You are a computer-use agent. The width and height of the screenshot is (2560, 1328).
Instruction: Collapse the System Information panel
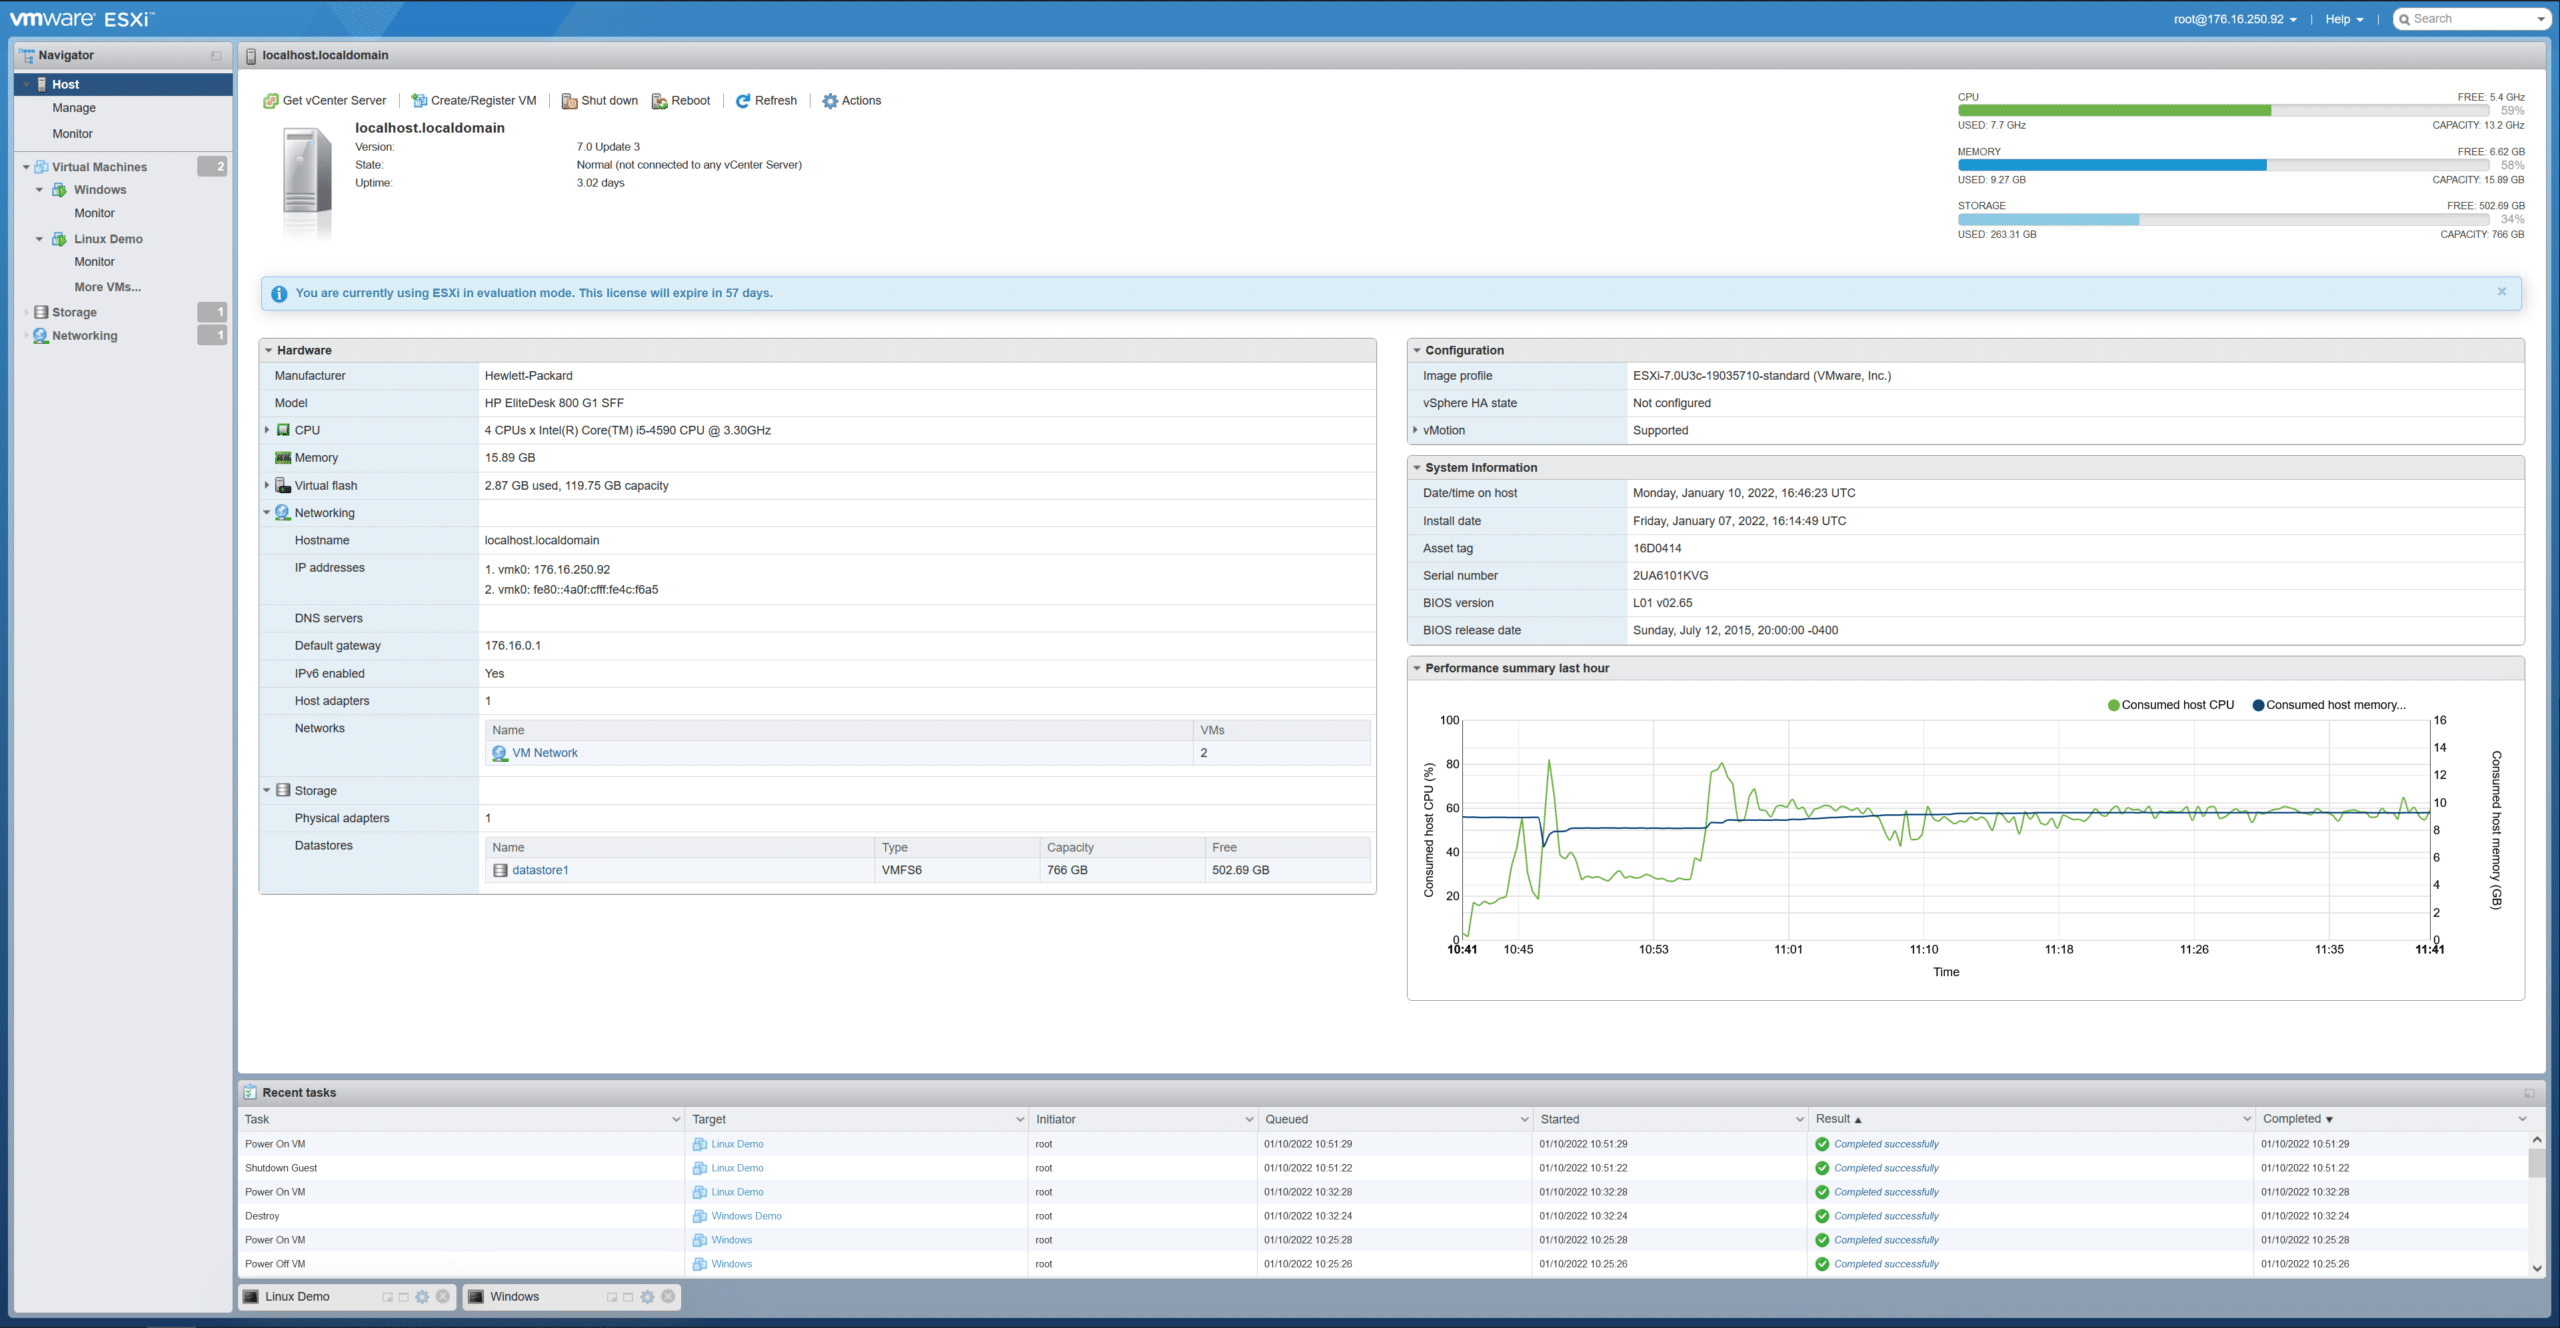pos(1416,468)
